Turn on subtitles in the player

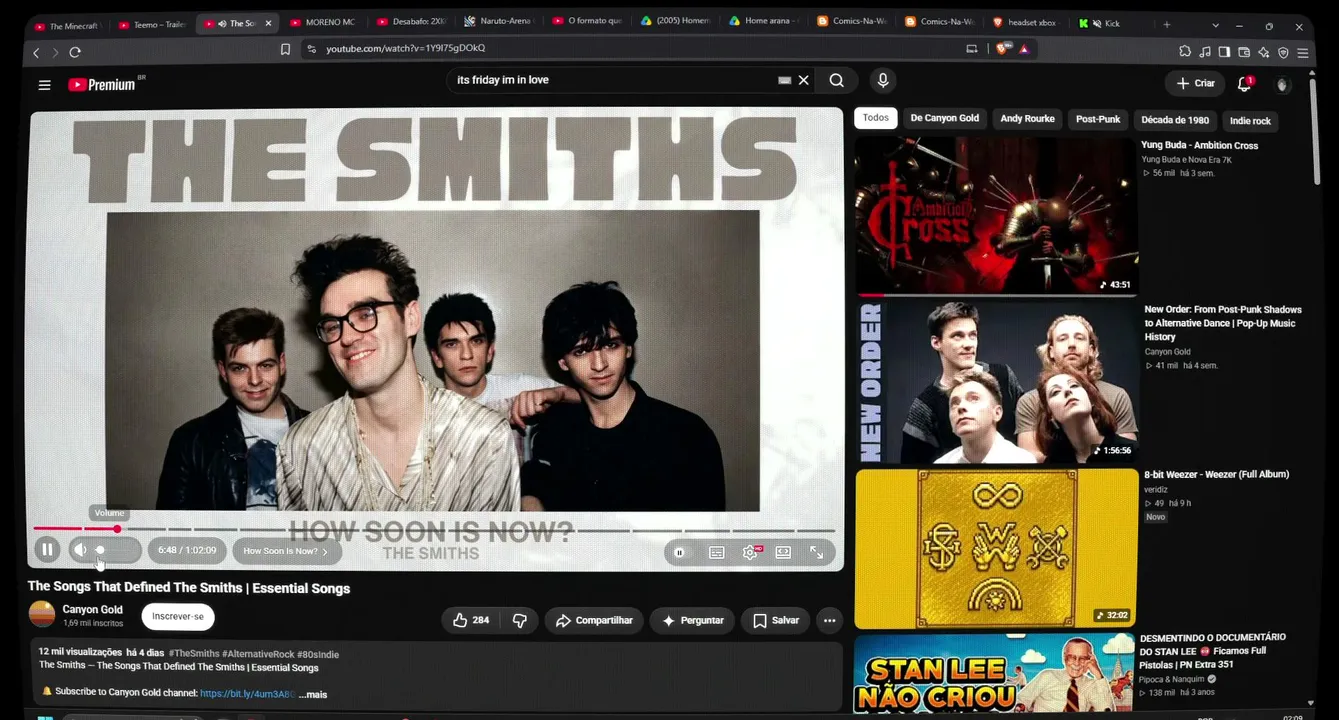click(717, 552)
